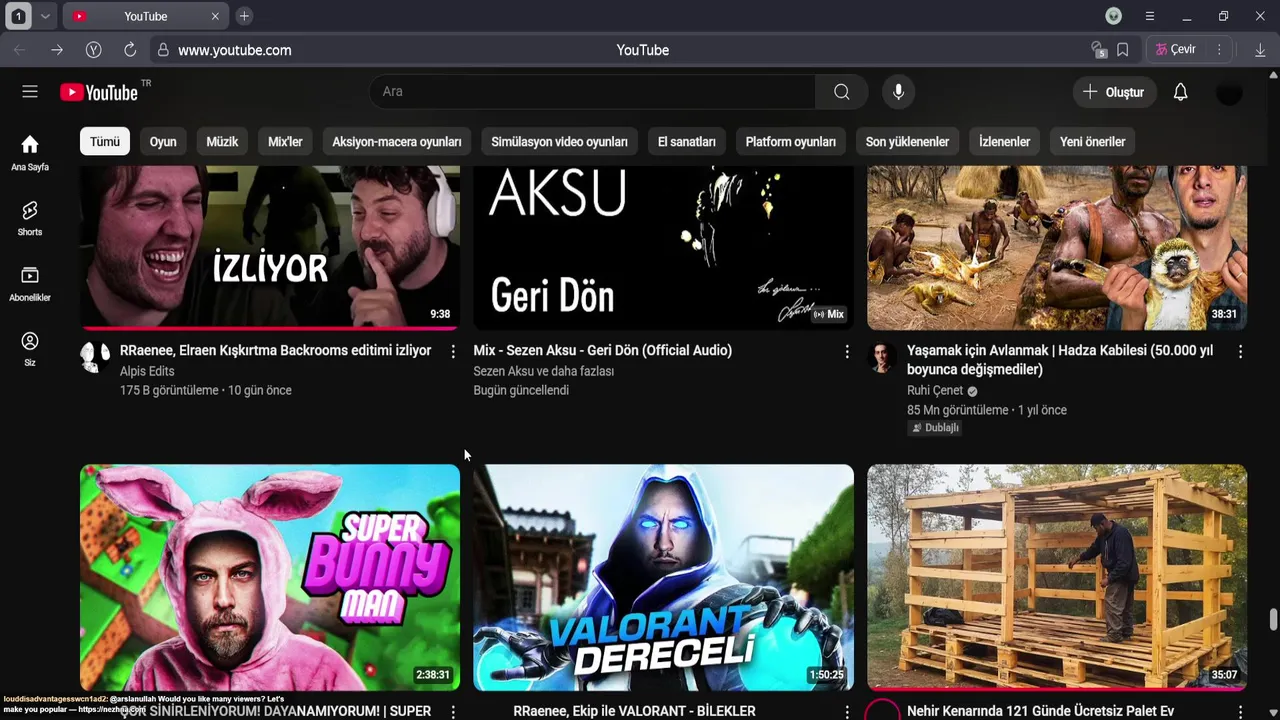Select the İzlenenler chip
Screen dimensions: 1280x720
(1004, 142)
